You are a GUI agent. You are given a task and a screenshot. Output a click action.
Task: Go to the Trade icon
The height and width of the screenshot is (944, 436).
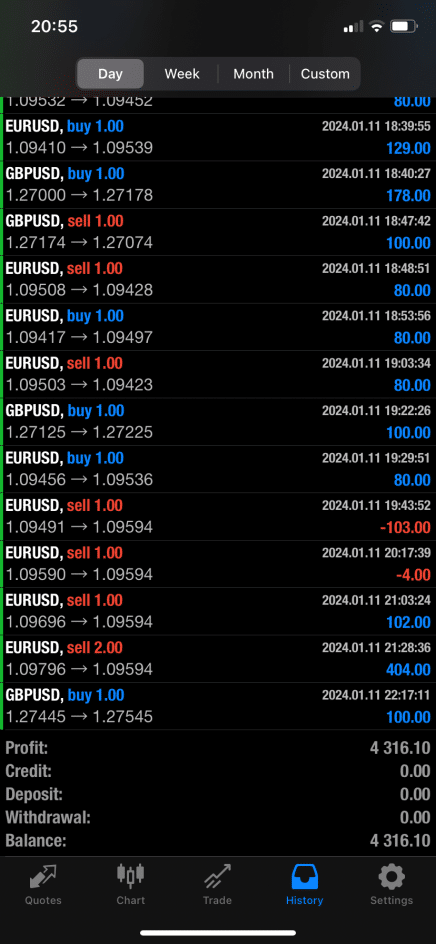217,878
